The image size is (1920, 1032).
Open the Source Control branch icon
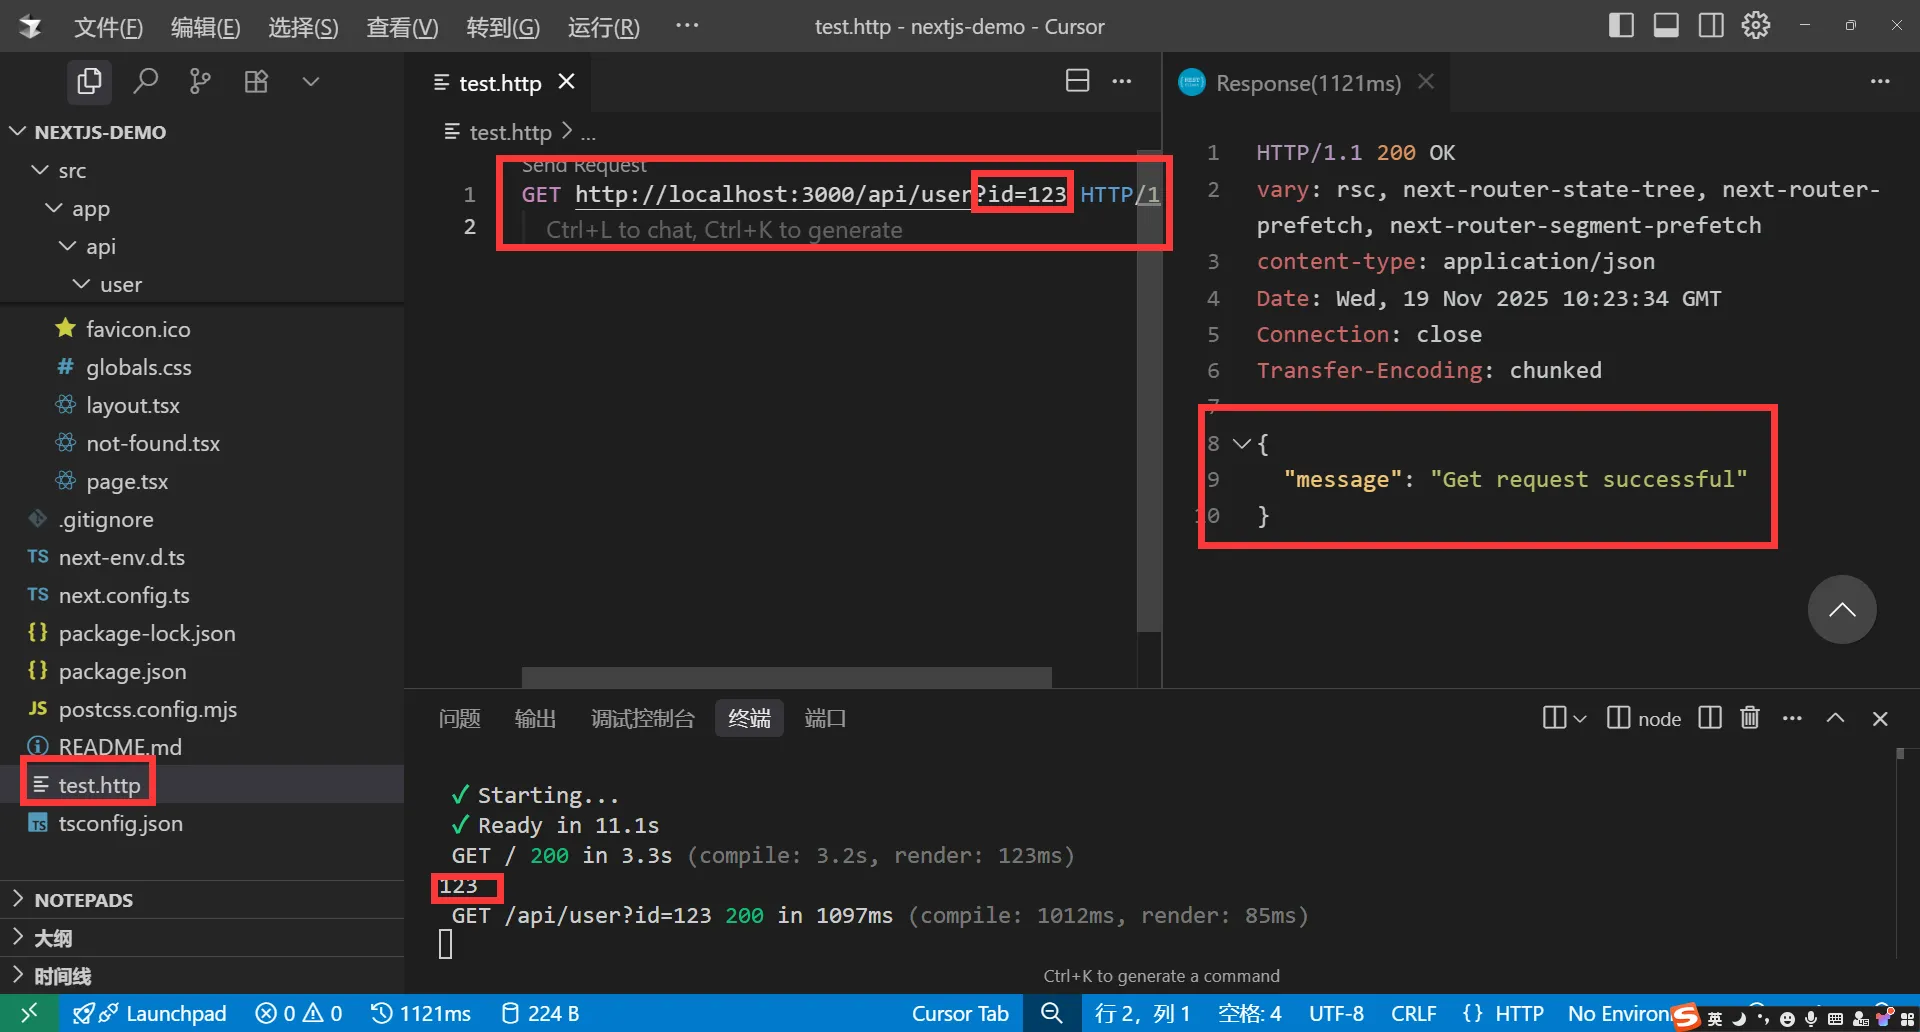[200, 81]
